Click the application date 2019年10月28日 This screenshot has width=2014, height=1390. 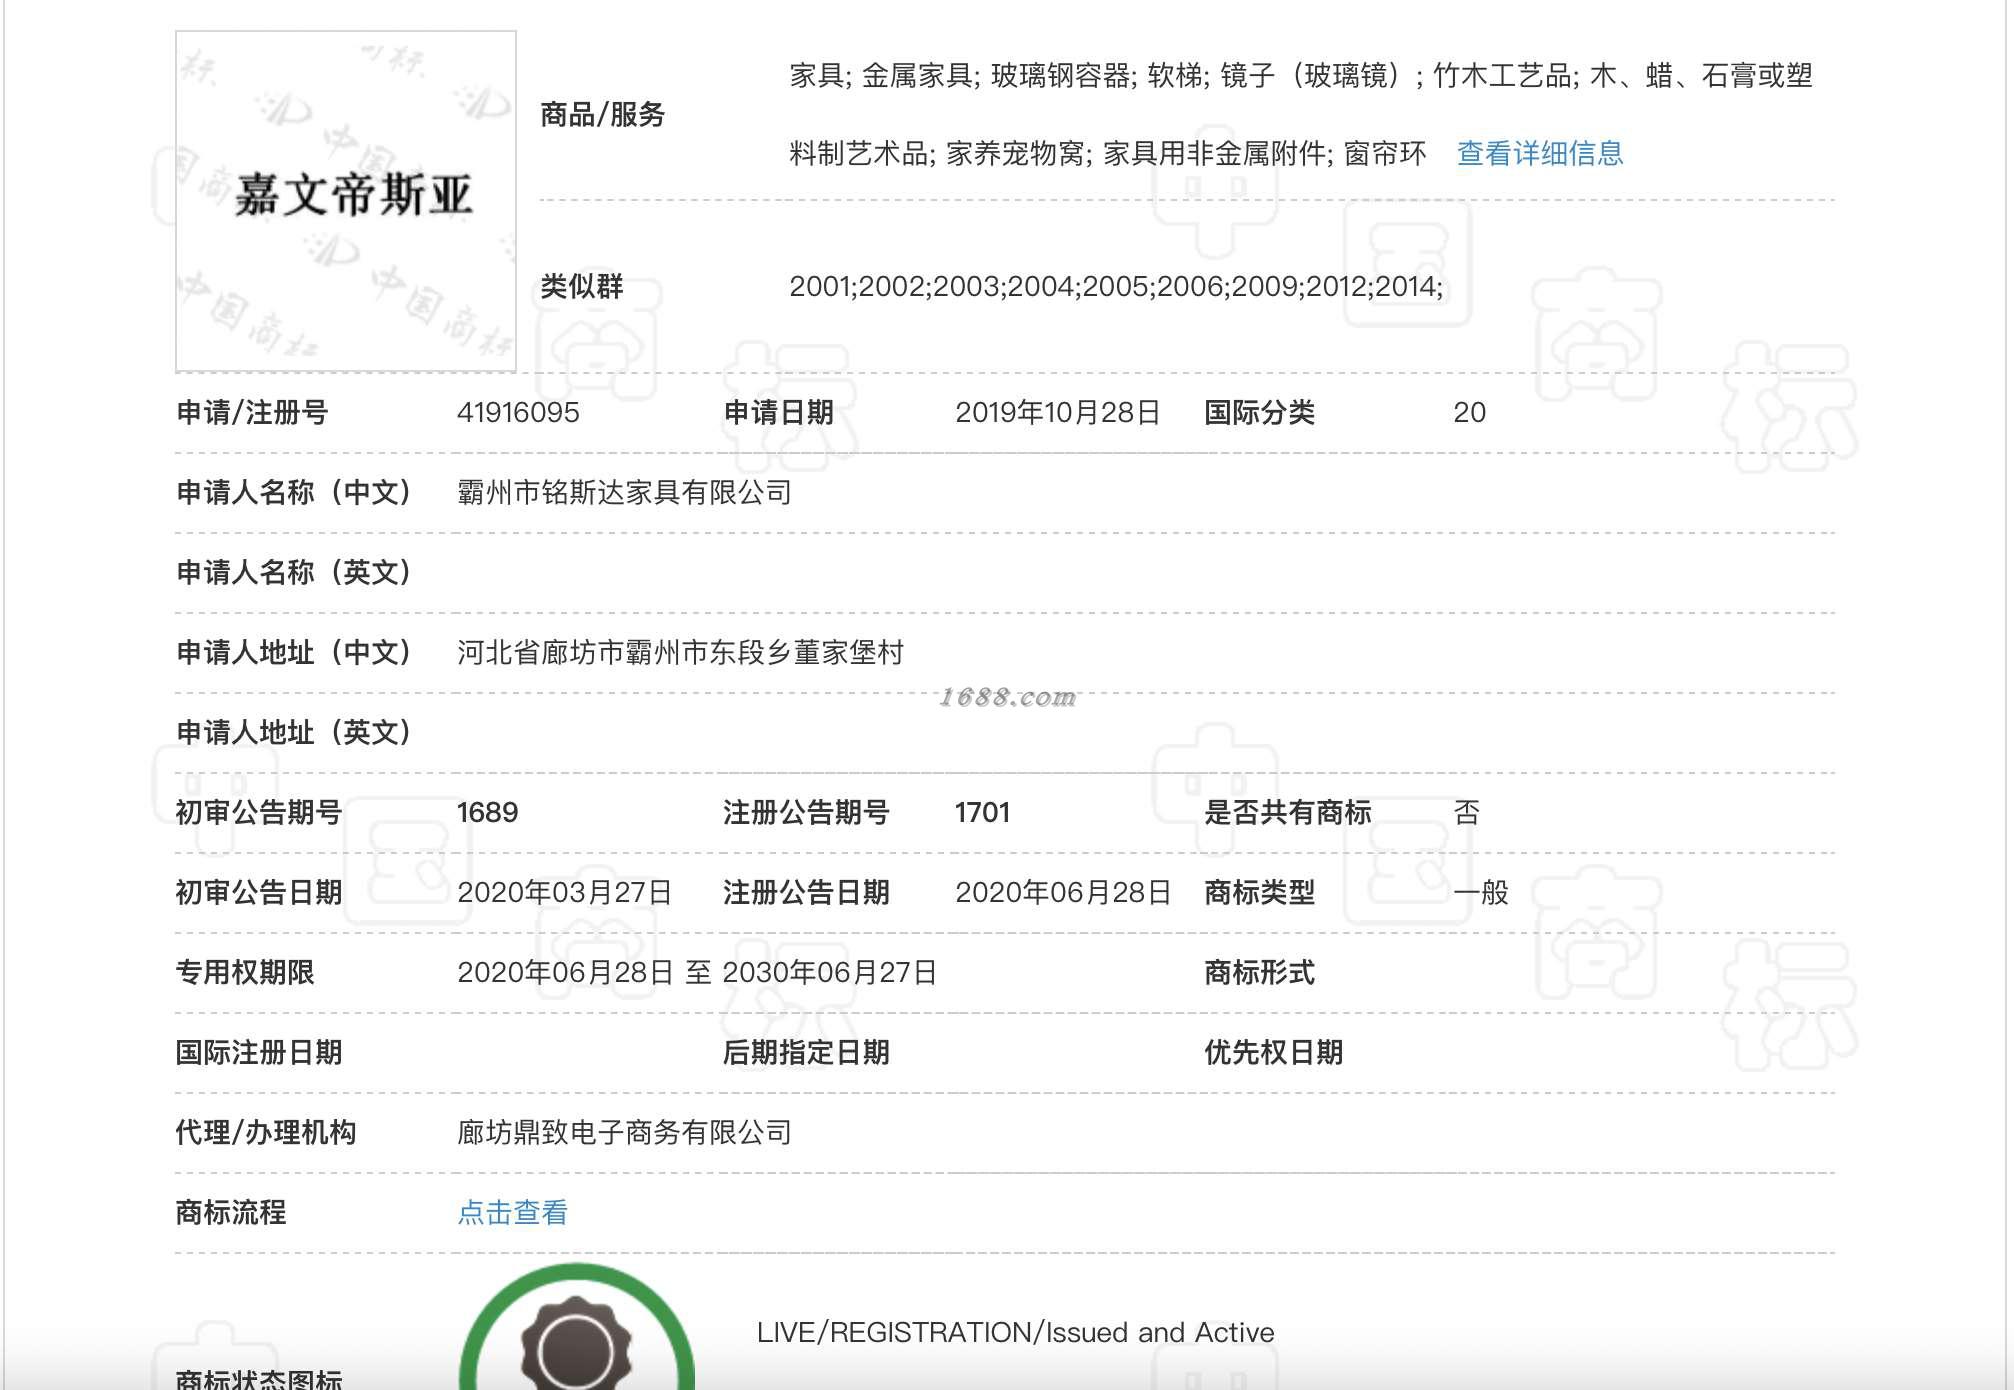pyautogui.click(x=1057, y=412)
